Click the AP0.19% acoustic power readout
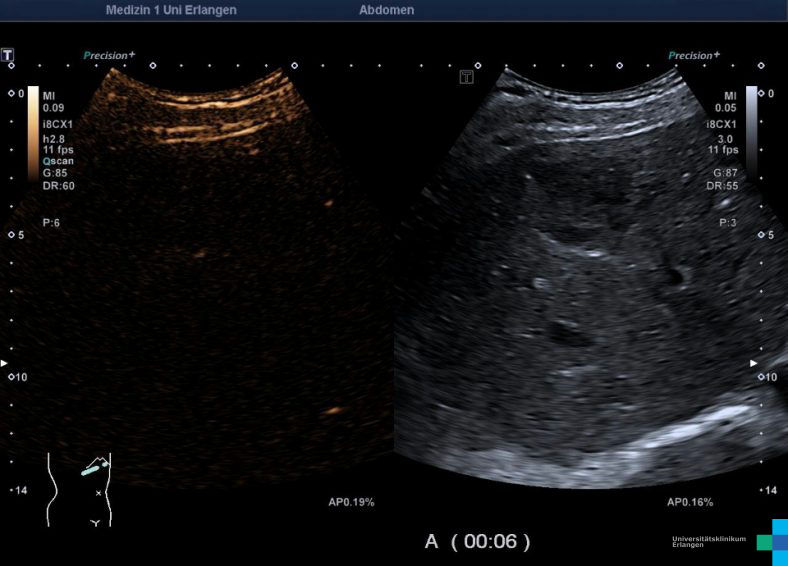 pos(351,502)
